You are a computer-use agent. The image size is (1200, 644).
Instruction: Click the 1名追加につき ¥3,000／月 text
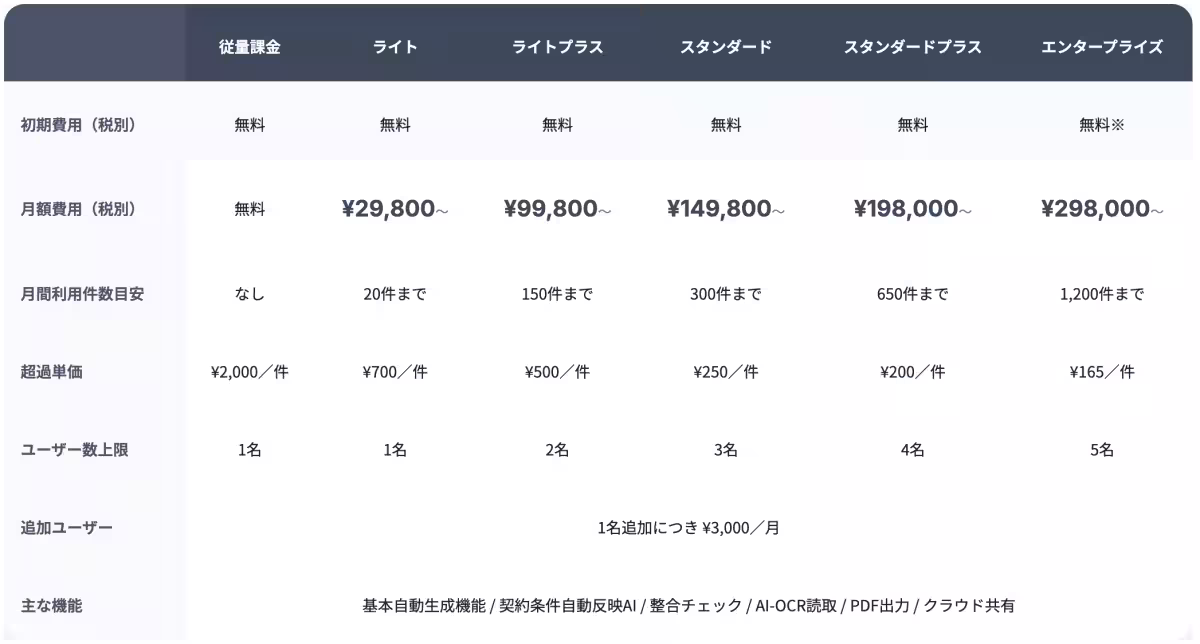688,527
